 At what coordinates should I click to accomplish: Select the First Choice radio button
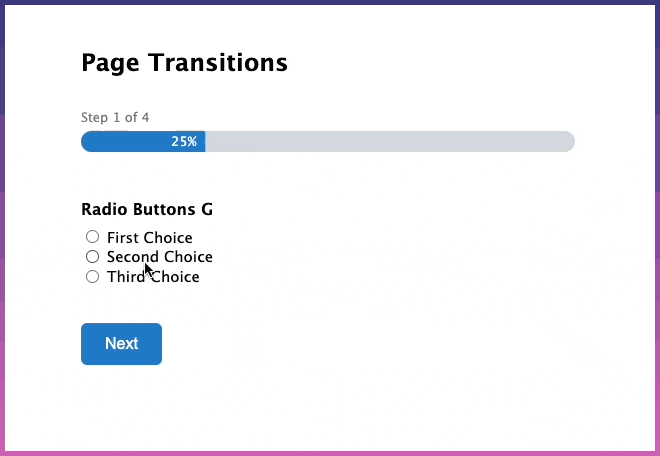[x=92, y=237]
